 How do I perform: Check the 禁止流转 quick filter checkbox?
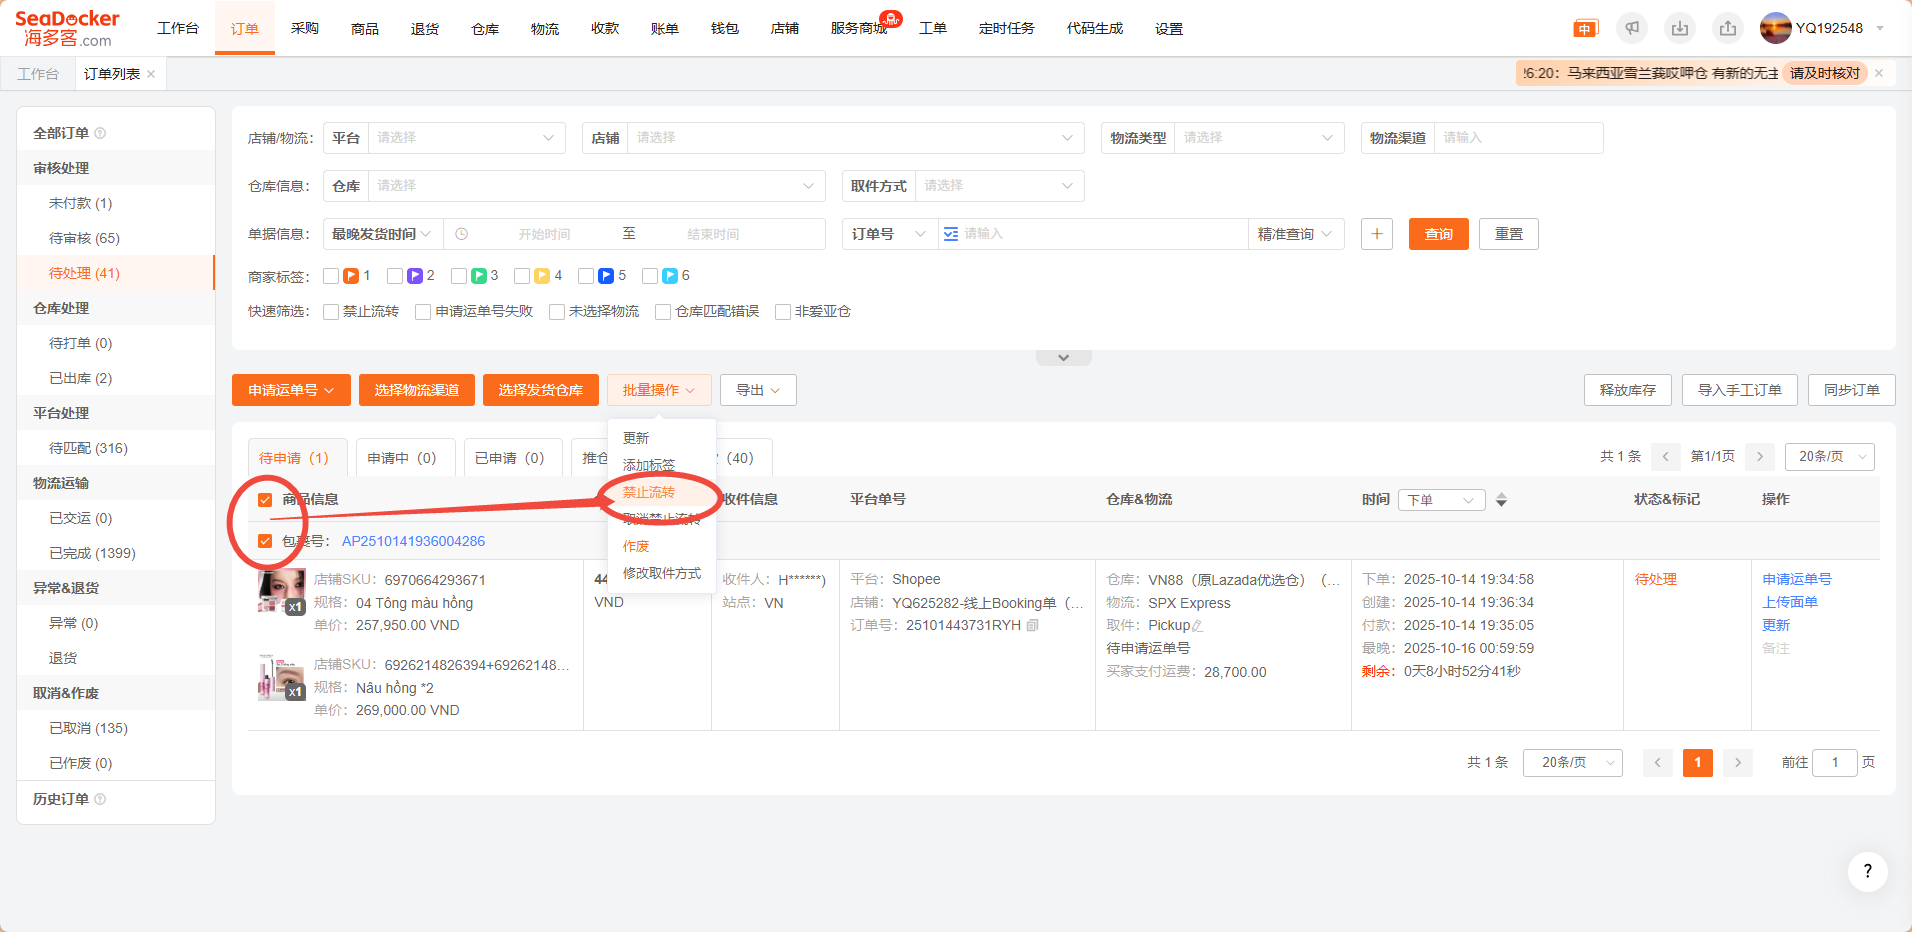click(331, 312)
